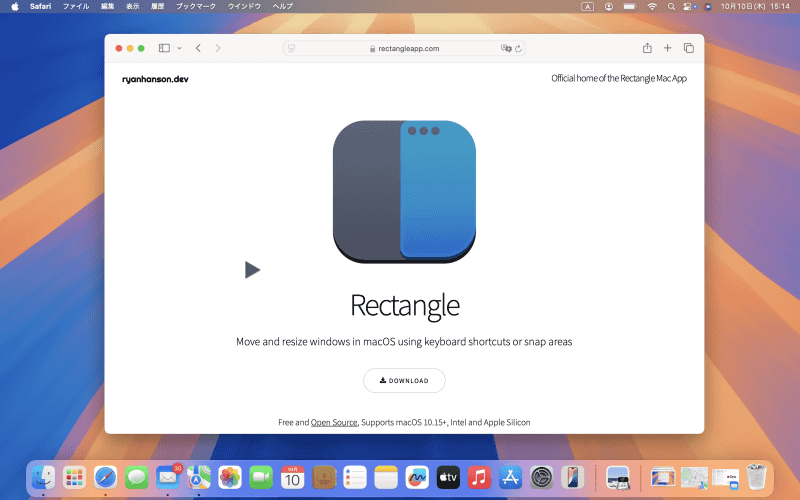Image resolution: width=800 pixels, height=500 pixels.
Task: Click the DOWNLOAD button
Action: click(404, 381)
